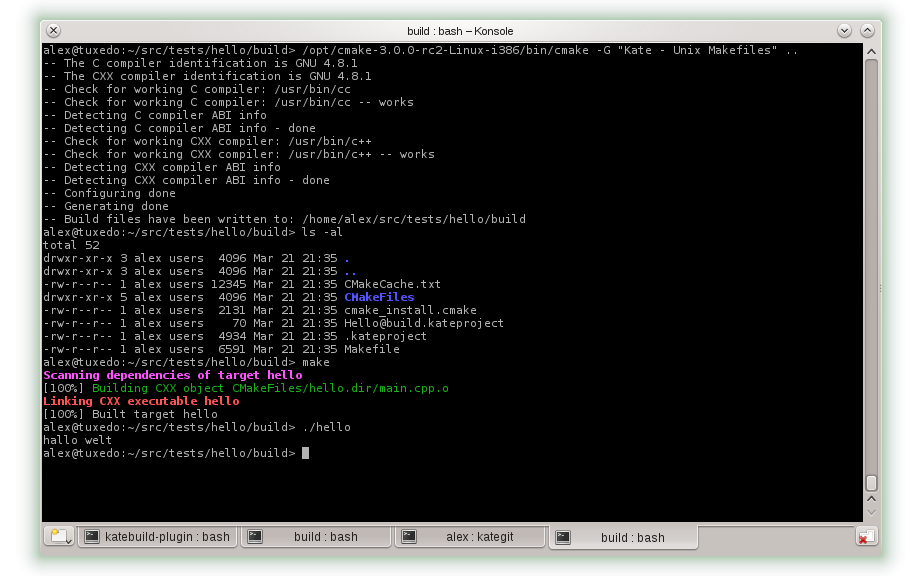Close the Konsole window

pyautogui.click(x=53, y=31)
